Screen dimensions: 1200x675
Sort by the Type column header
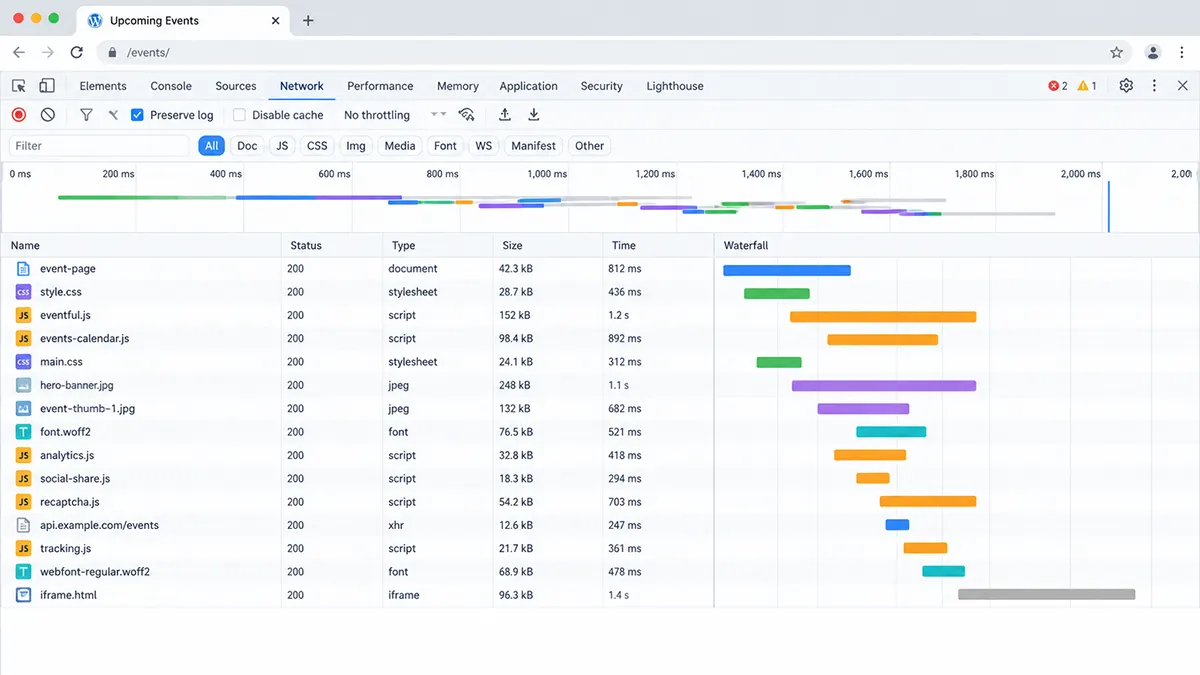[438, 245]
